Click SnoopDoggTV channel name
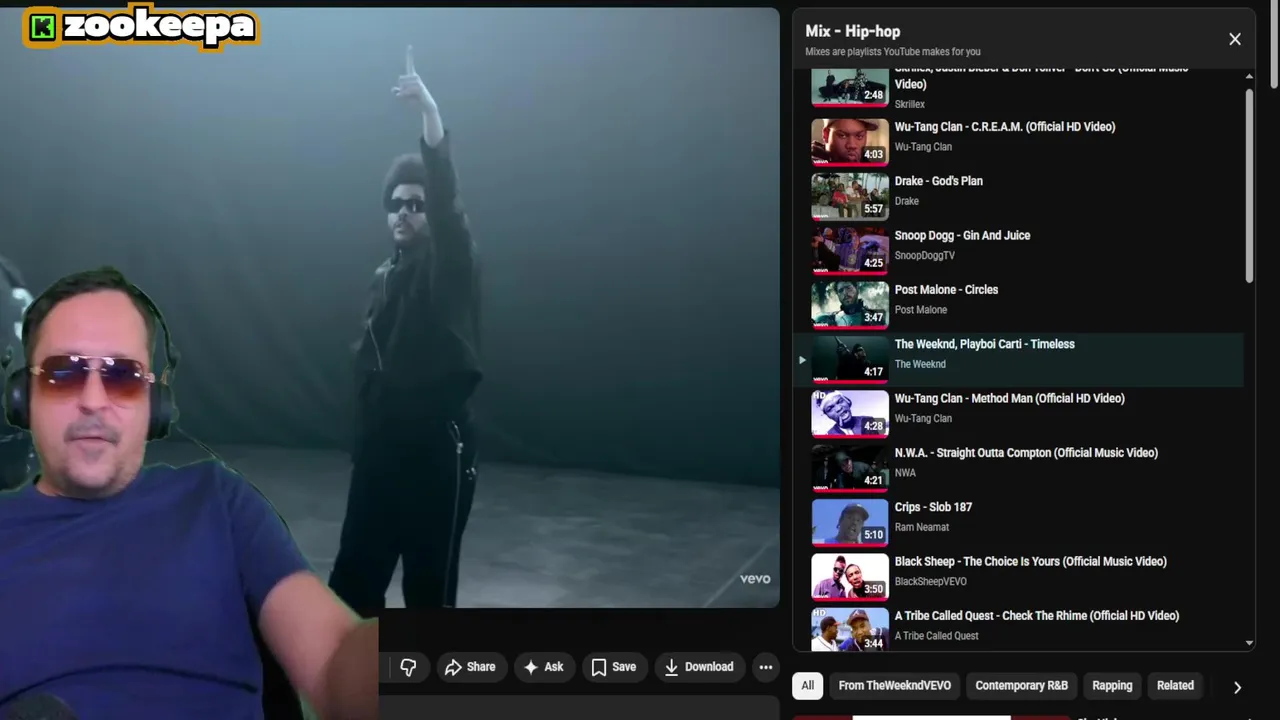This screenshot has width=1280, height=720. 924,255
